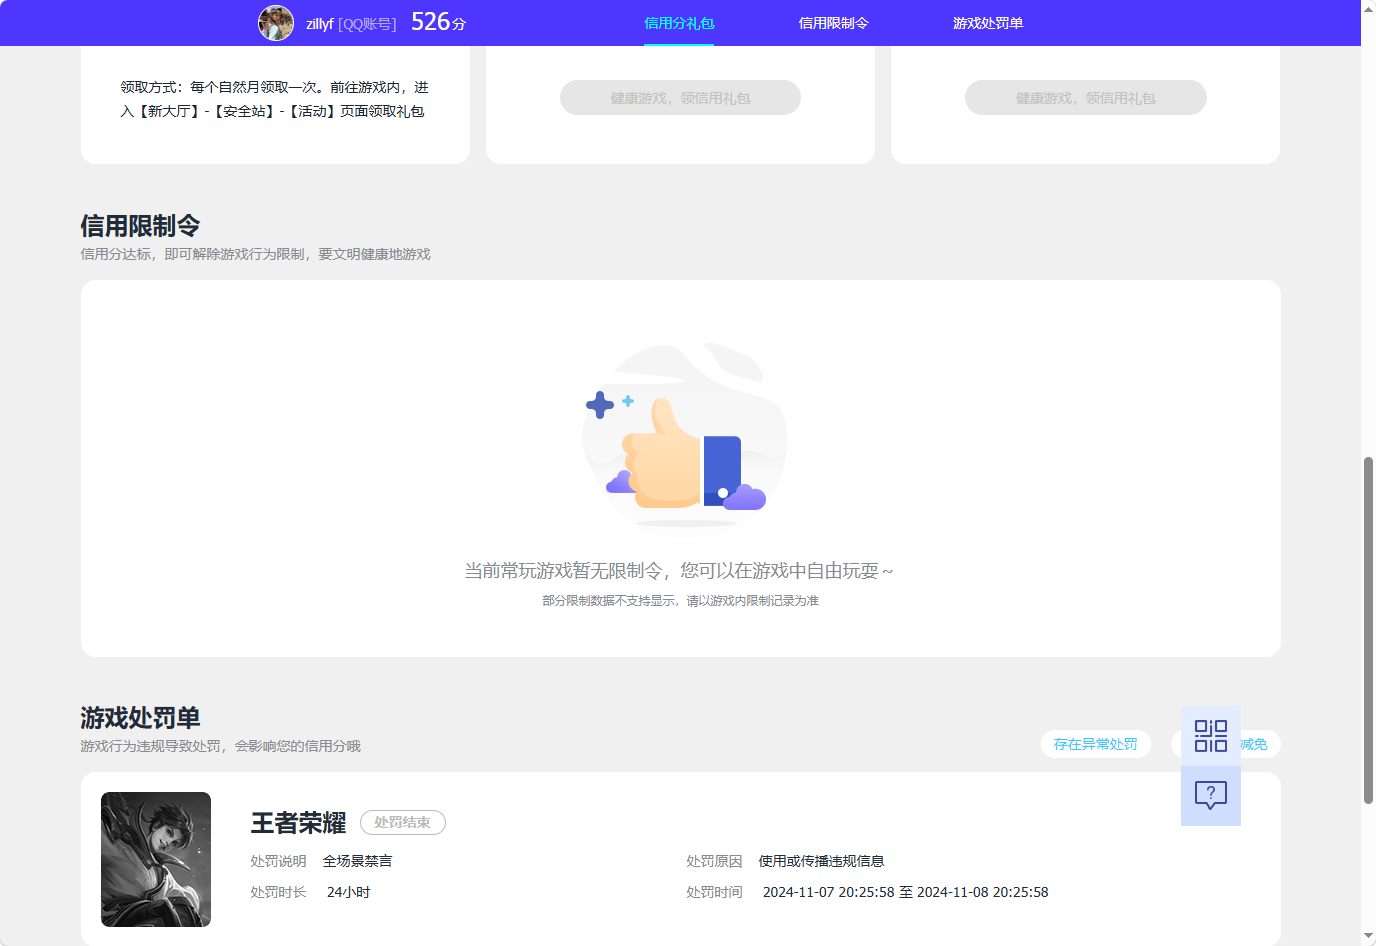Open 存在异常处罚 appeal link
Screen dimensions: 1376x946
[1095, 744]
